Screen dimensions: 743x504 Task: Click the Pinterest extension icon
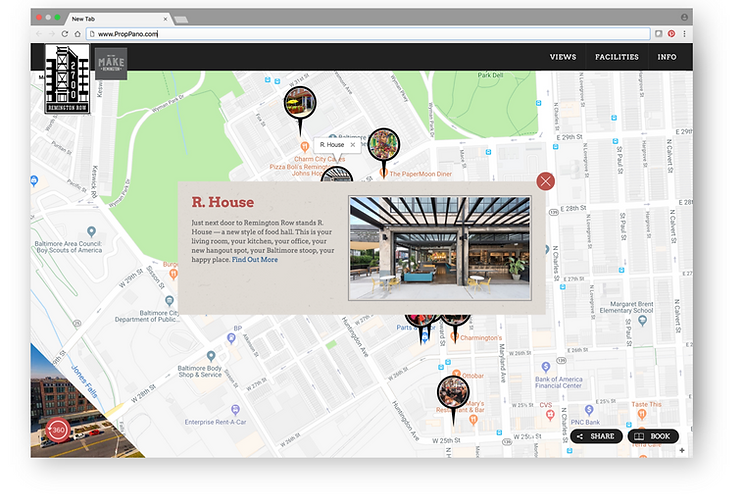tap(671, 34)
